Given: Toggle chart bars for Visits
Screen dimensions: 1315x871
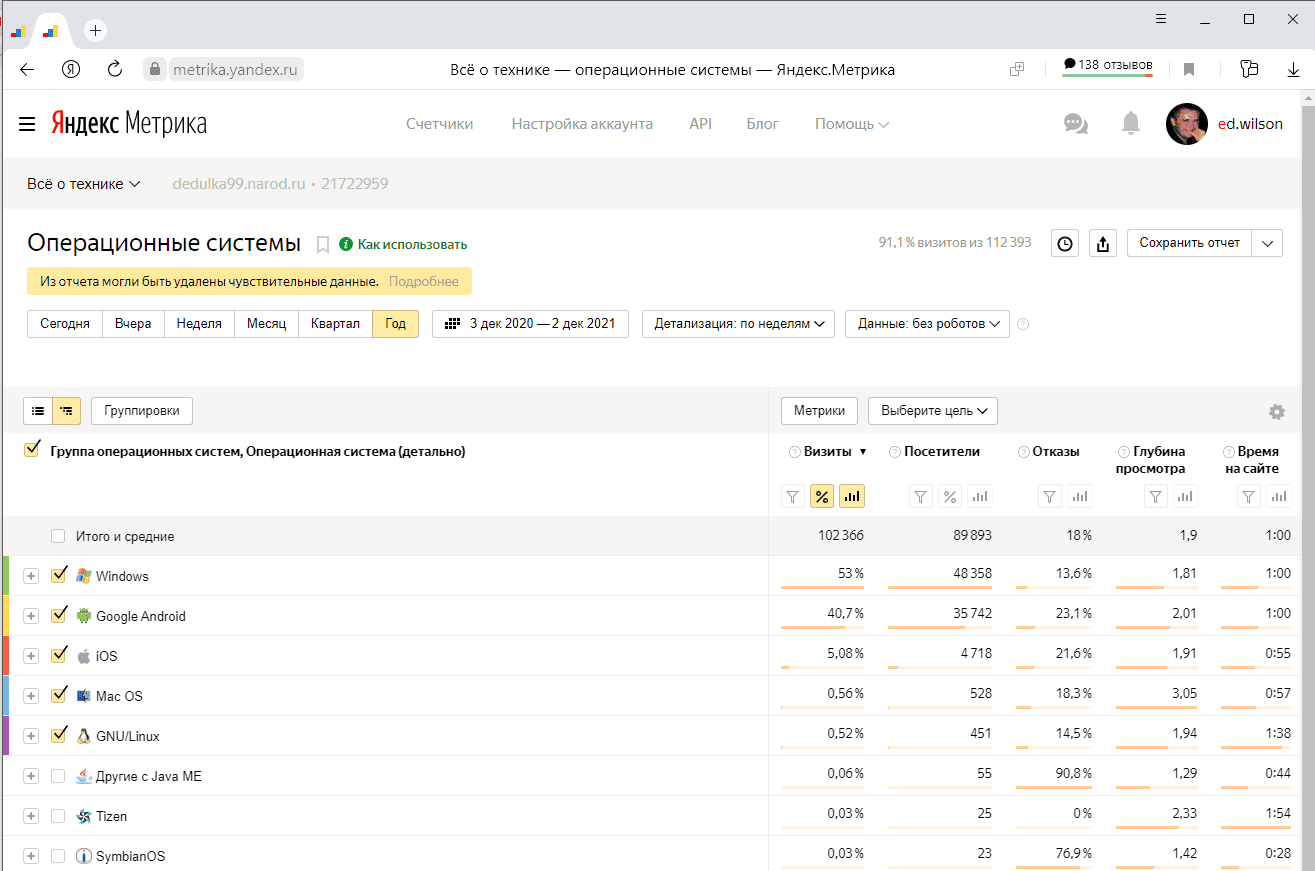Looking at the screenshot, I should pos(851,496).
